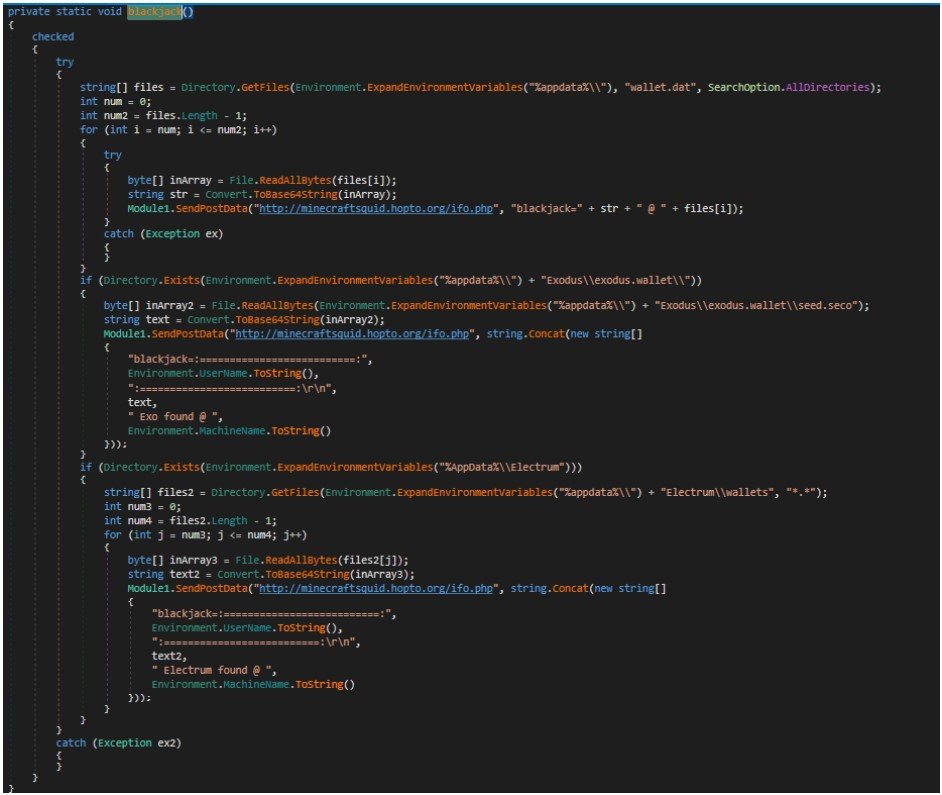Click 'catch (Exception ex)' line
Image resolution: width=942 pixels, height=795 pixels.
tap(163, 234)
